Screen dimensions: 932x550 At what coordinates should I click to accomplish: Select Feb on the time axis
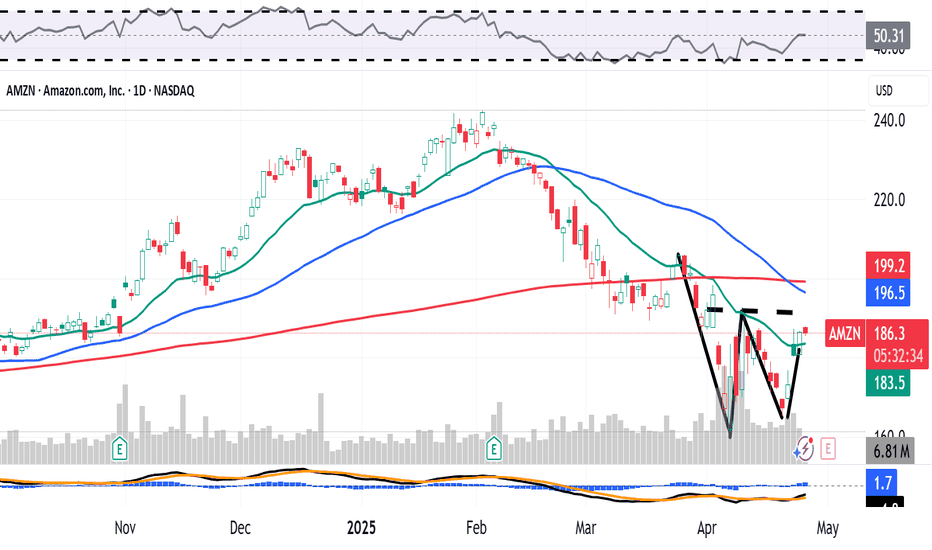(476, 528)
